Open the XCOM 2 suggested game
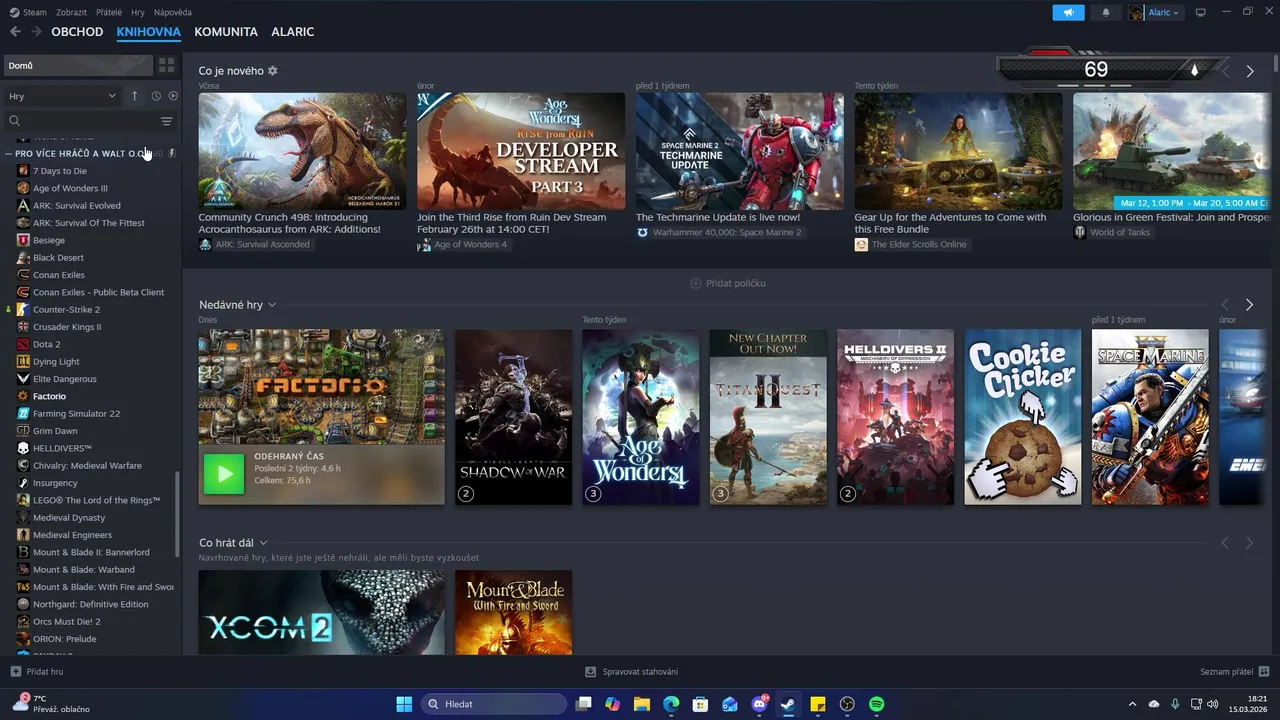The width and height of the screenshot is (1280, 720). pyautogui.click(x=321, y=613)
